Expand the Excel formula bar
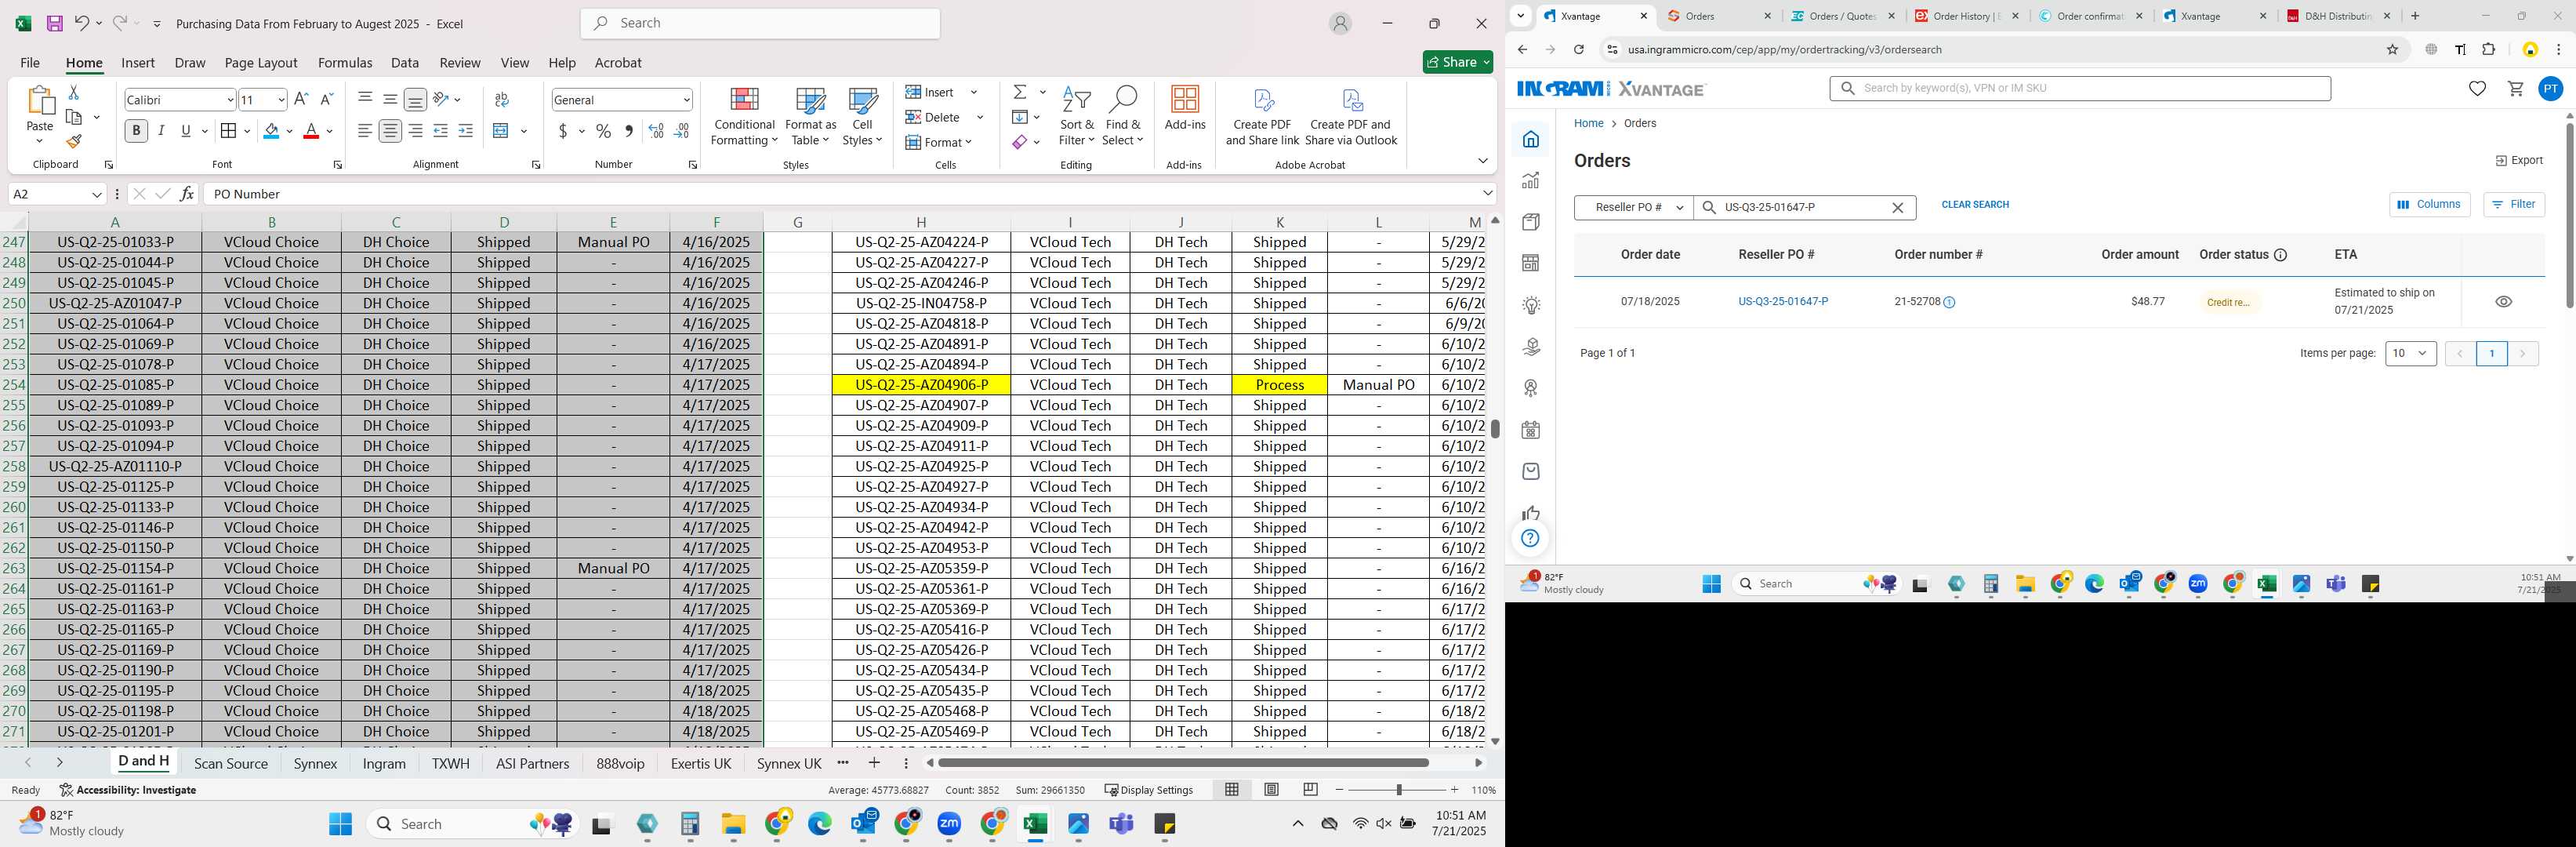The image size is (2576, 847). (x=1488, y=193)
